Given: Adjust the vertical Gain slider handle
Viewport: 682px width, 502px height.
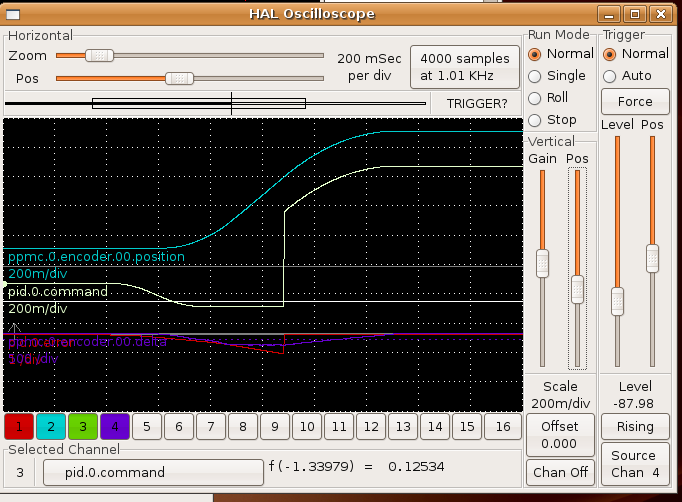Looking at the screenshot, I should [542, 263].
